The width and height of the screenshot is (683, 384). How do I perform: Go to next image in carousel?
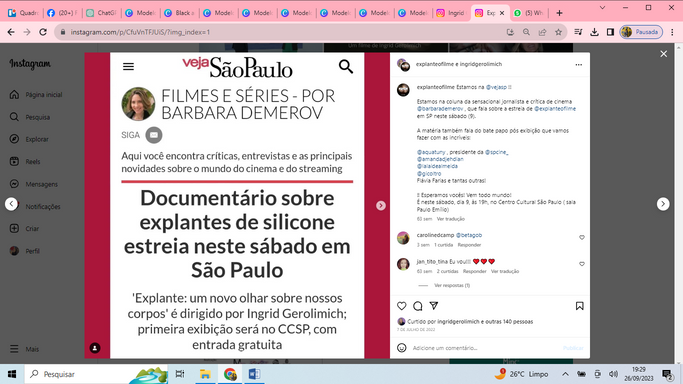point(381,205)
